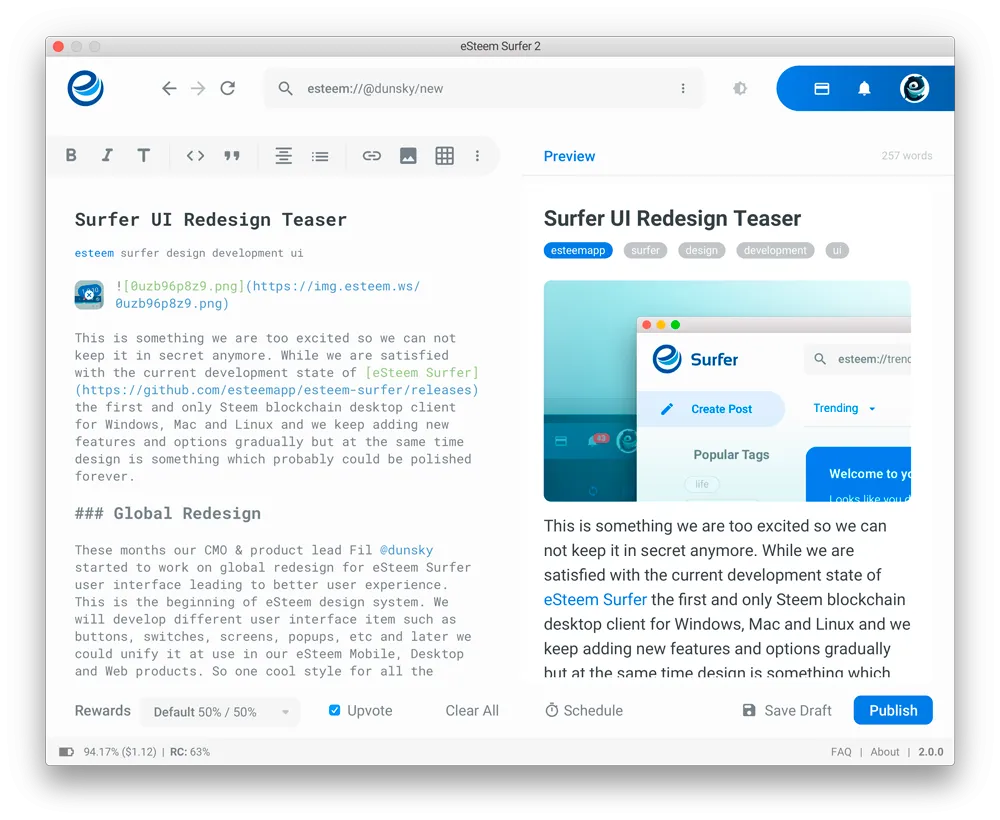Edit the tags input field
Image resolution: width=1000 pixels, height=820 pixels.
(x=189, y=253)
